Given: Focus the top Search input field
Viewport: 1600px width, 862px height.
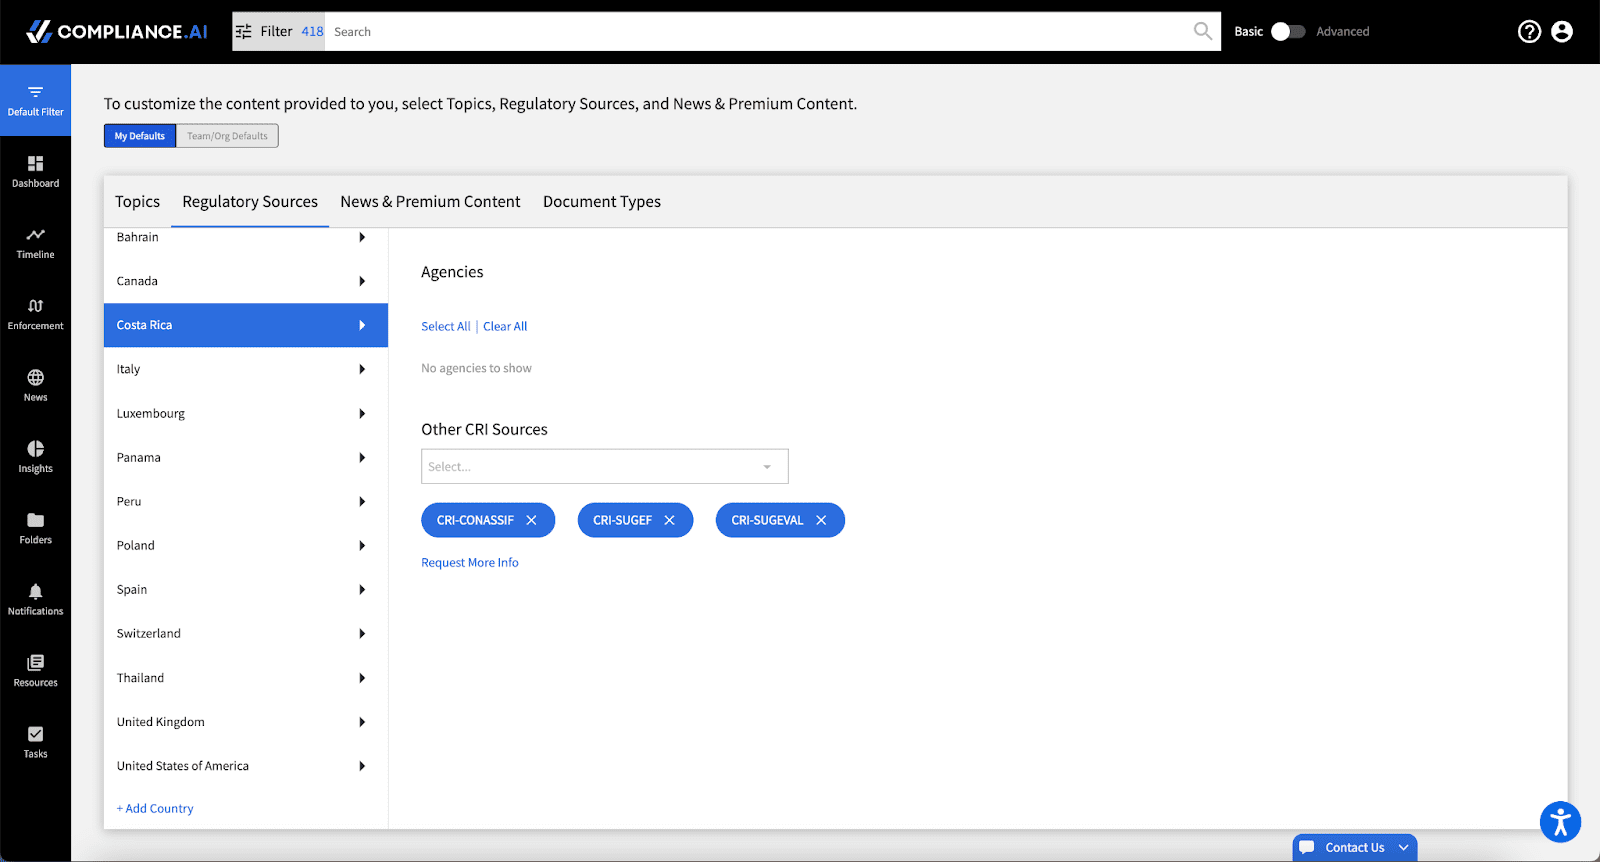Looking at the screenshot, I should point(760,32).
